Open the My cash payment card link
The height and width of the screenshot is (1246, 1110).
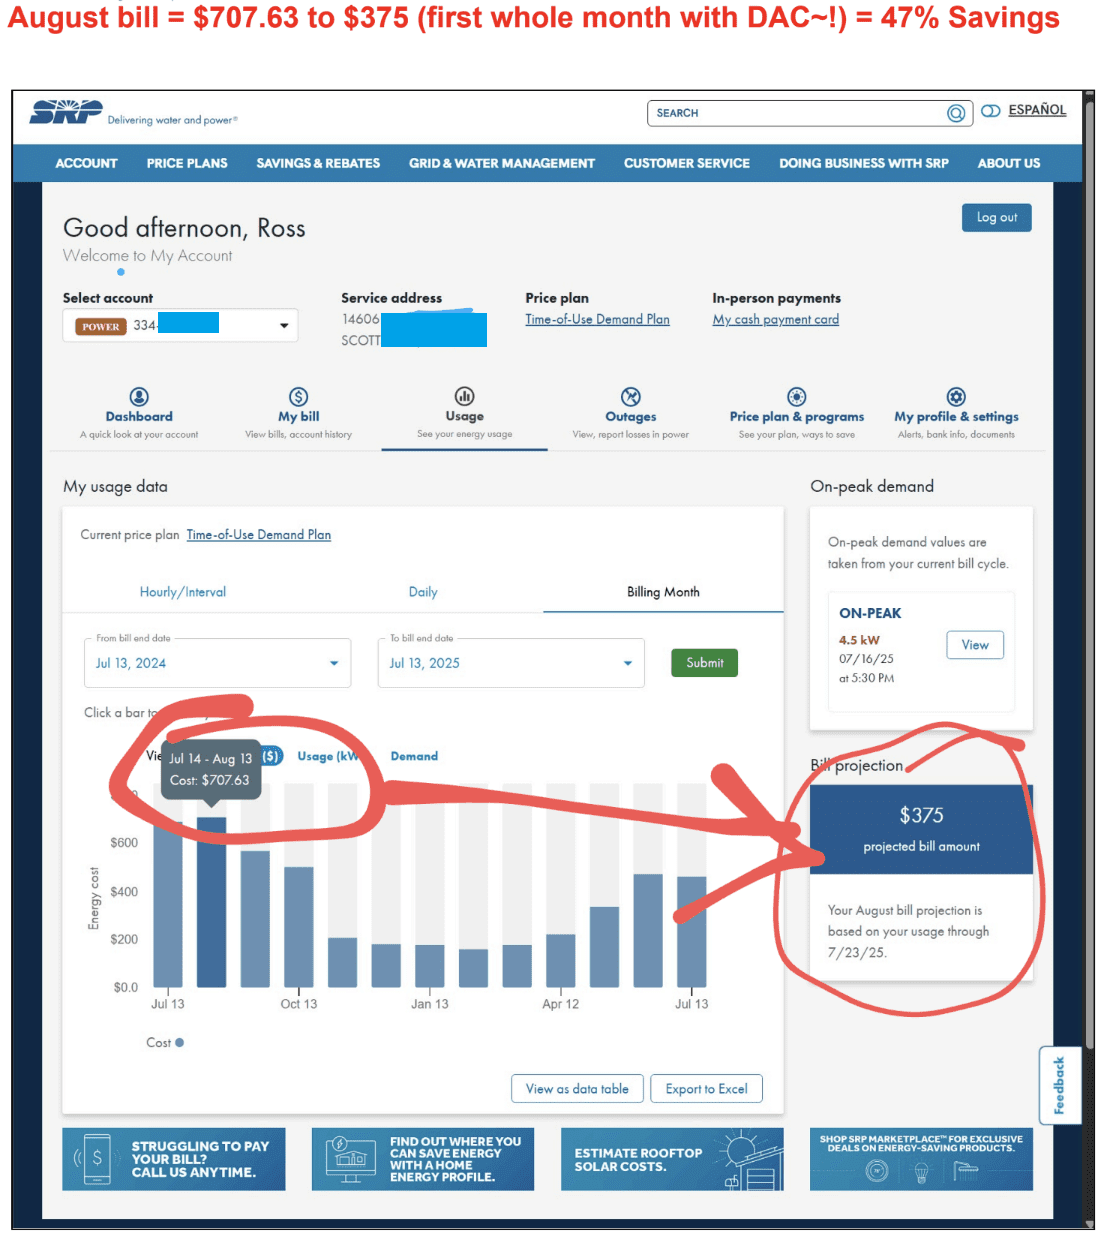click(776, 320)
